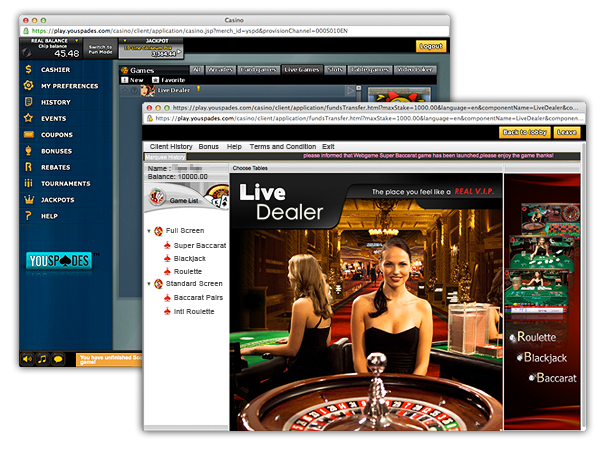Screen dimensions: 607x450
Task: Click the Full Screen chip icon
Action: point(158,231)
